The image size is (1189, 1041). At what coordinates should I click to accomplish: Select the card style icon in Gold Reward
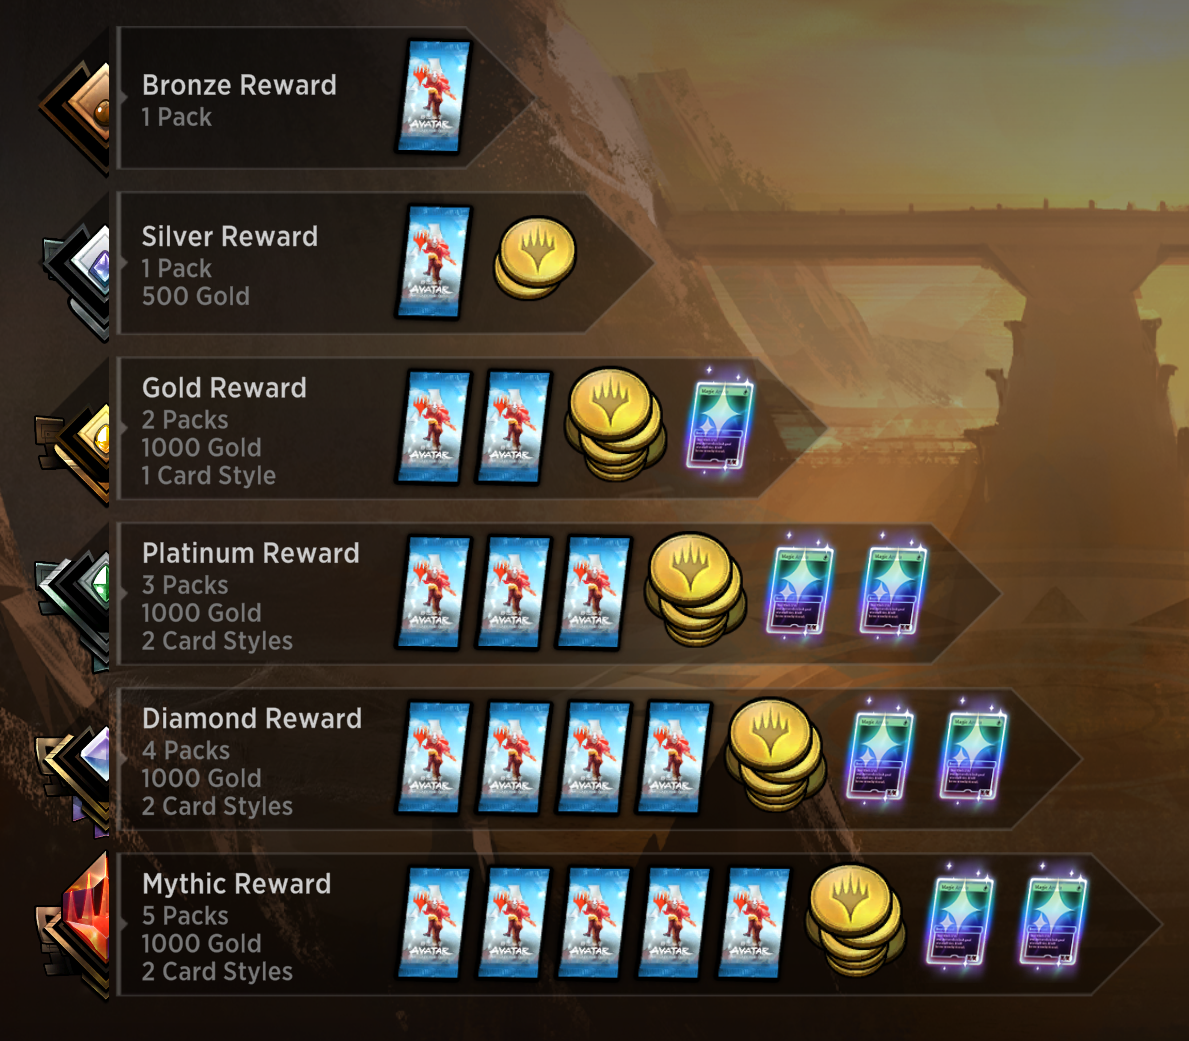720,424
